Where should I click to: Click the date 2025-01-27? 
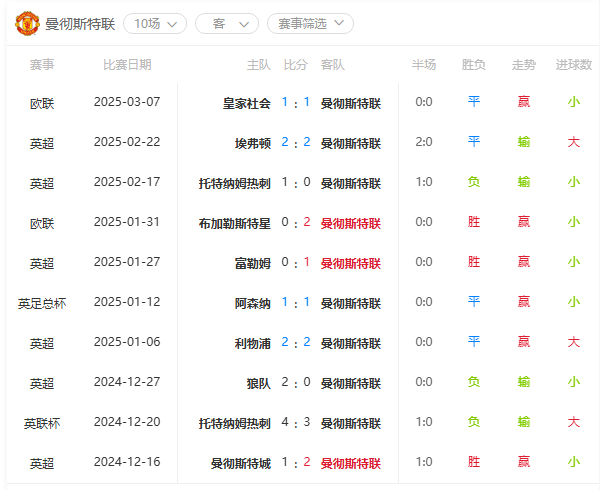pyautogui.click(x=127, y=262)
